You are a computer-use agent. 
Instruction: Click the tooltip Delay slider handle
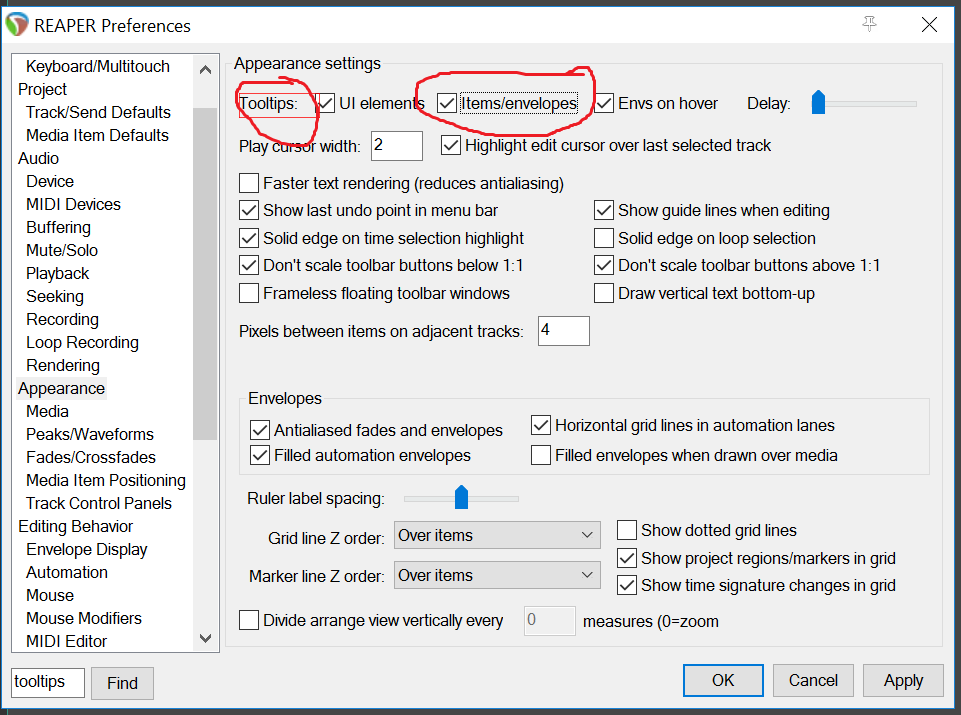(x=818, y=103)
